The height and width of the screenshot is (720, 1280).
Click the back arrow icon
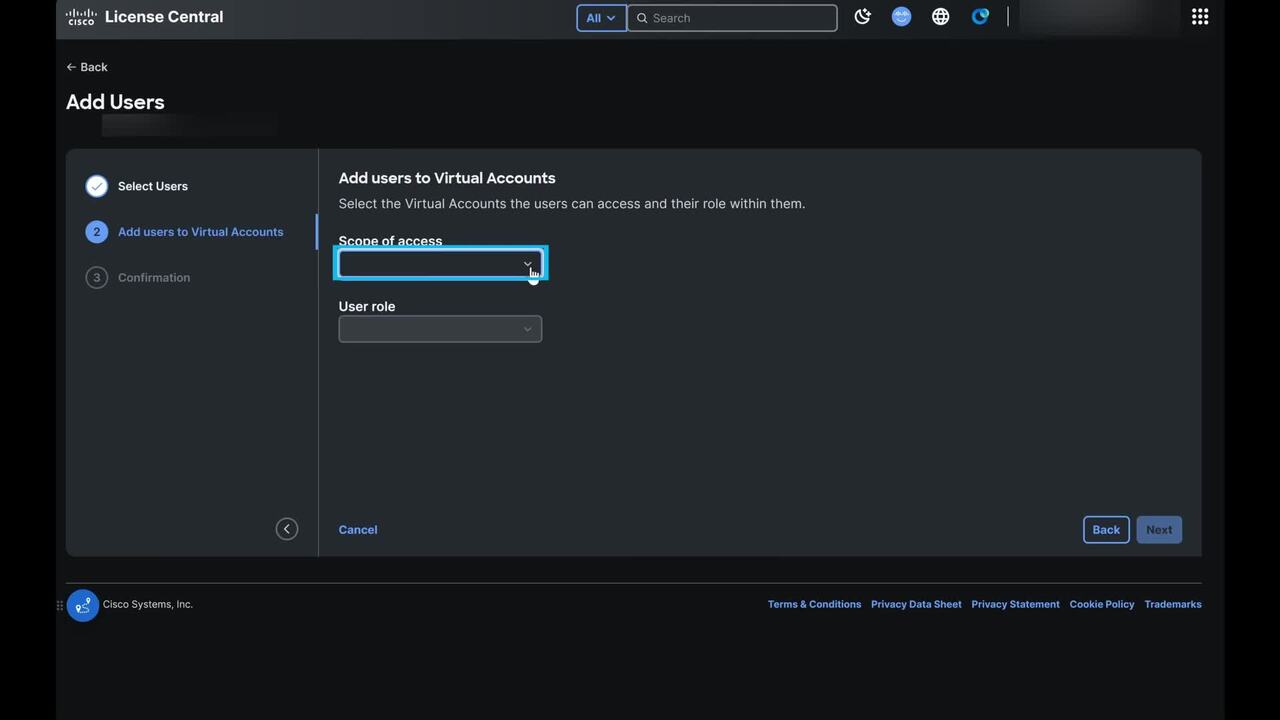pyautogui.click(x=71, y=67)
